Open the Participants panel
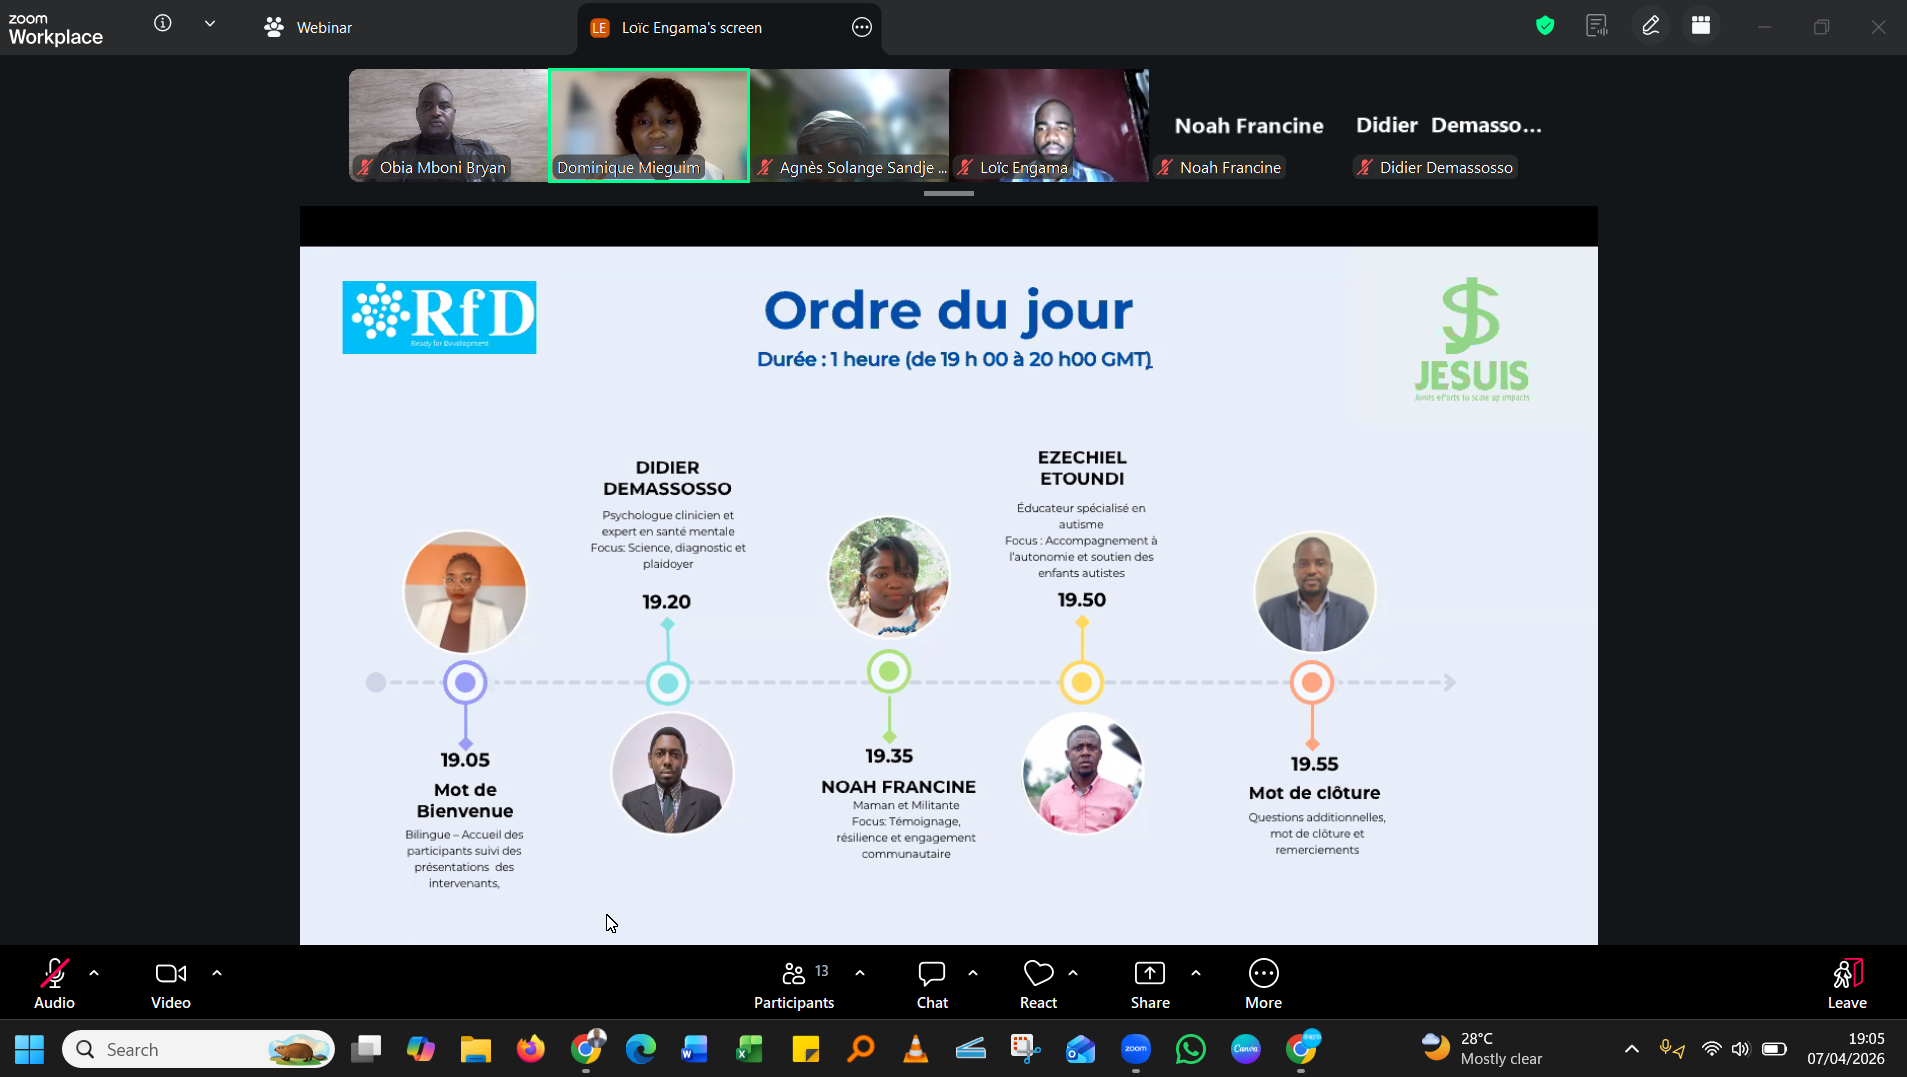1907x1077 pixels. [x=794, y=985]
